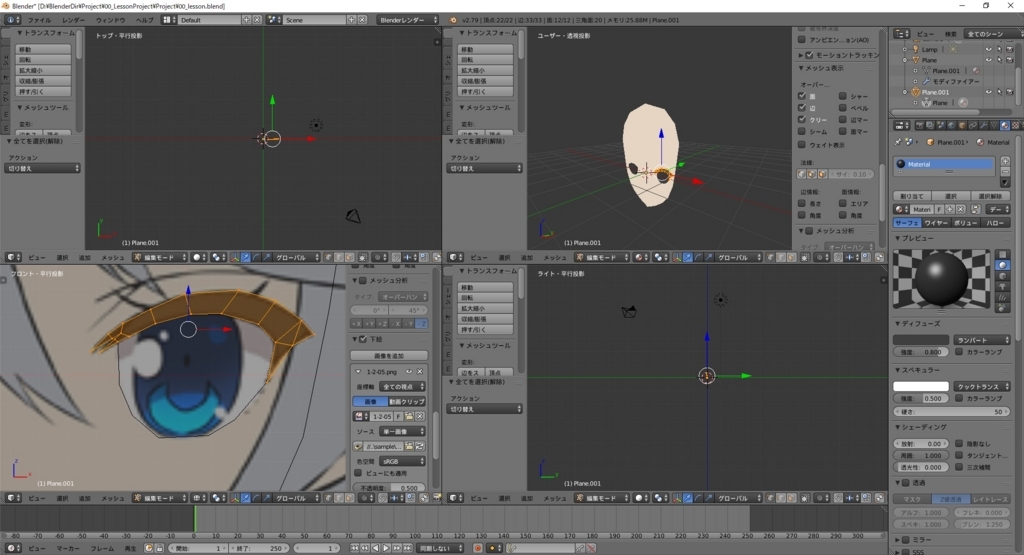This screenshot has width=1024, height=555.
Task: Toggle the background images checkbox
Action: click(363, 339)
